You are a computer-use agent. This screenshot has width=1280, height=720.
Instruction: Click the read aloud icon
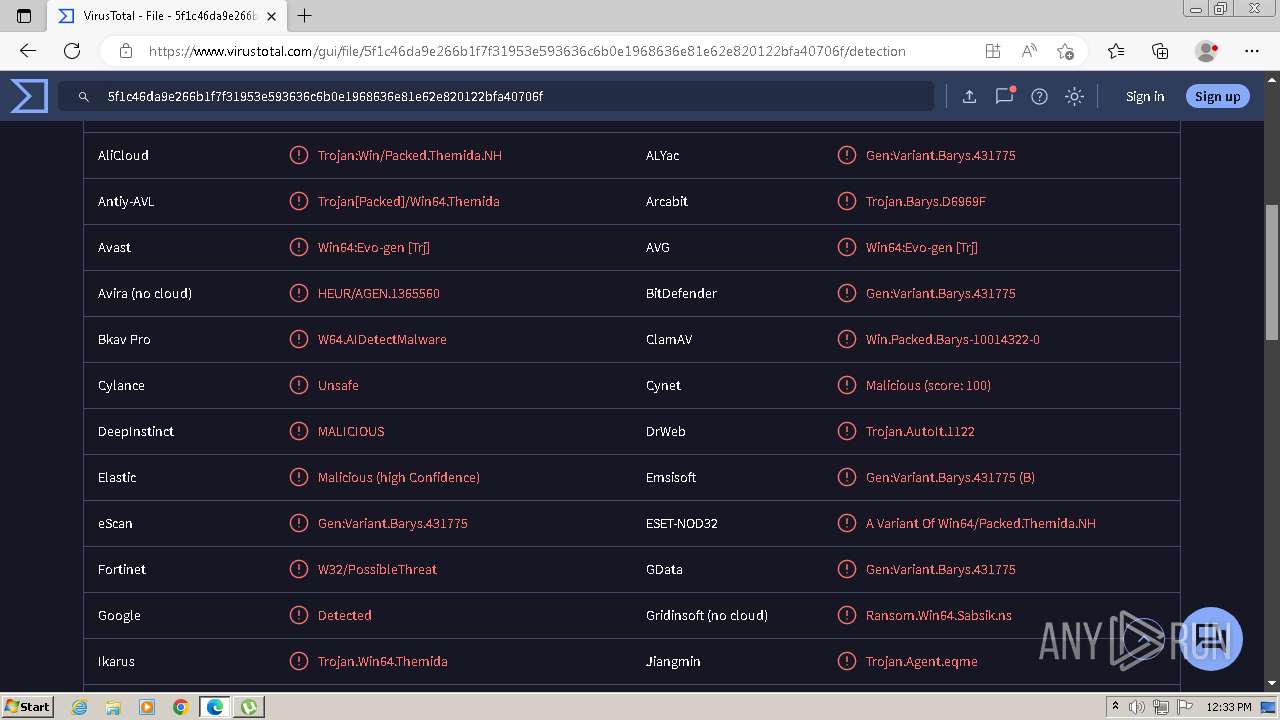click(1029, 51)
